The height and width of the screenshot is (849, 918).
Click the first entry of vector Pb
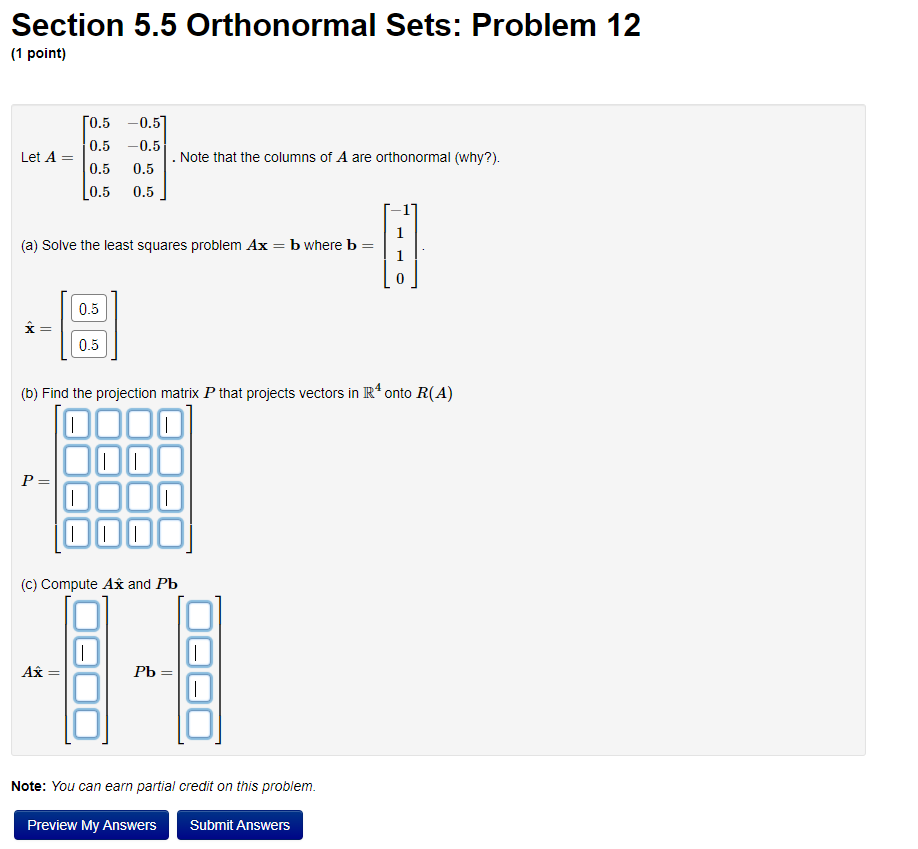198,615
